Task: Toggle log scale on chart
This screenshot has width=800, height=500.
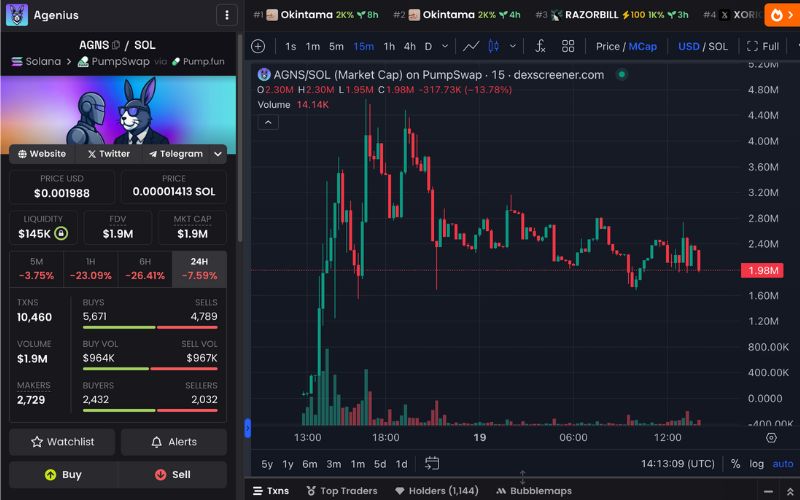Action: (x=757, y=464)
